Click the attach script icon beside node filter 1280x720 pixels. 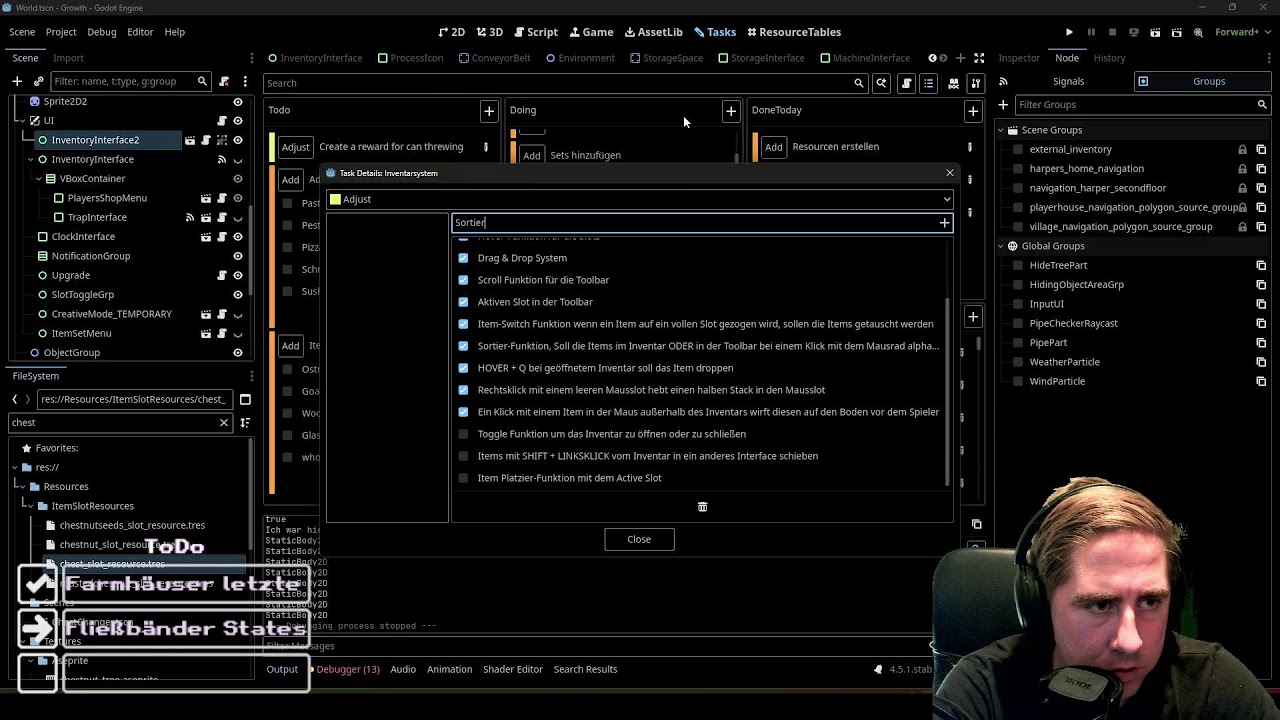224,81
